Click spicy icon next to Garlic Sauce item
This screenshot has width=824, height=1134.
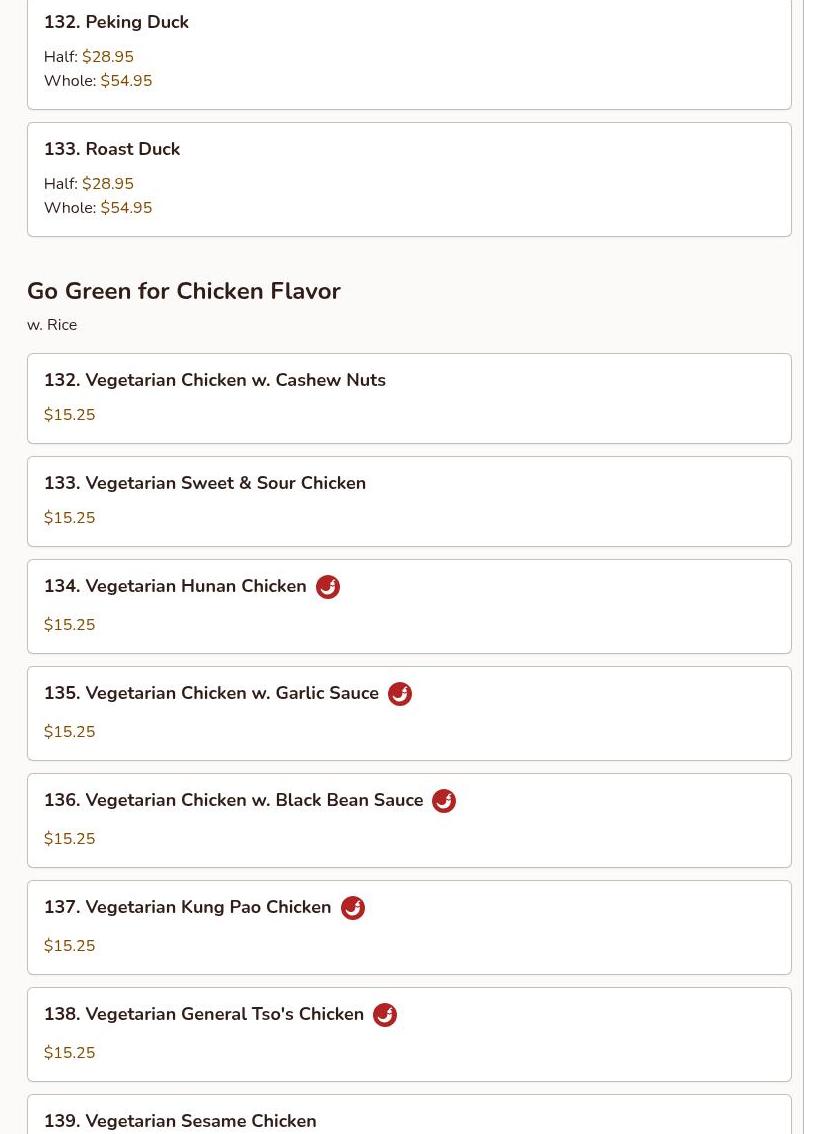[400, 694]
